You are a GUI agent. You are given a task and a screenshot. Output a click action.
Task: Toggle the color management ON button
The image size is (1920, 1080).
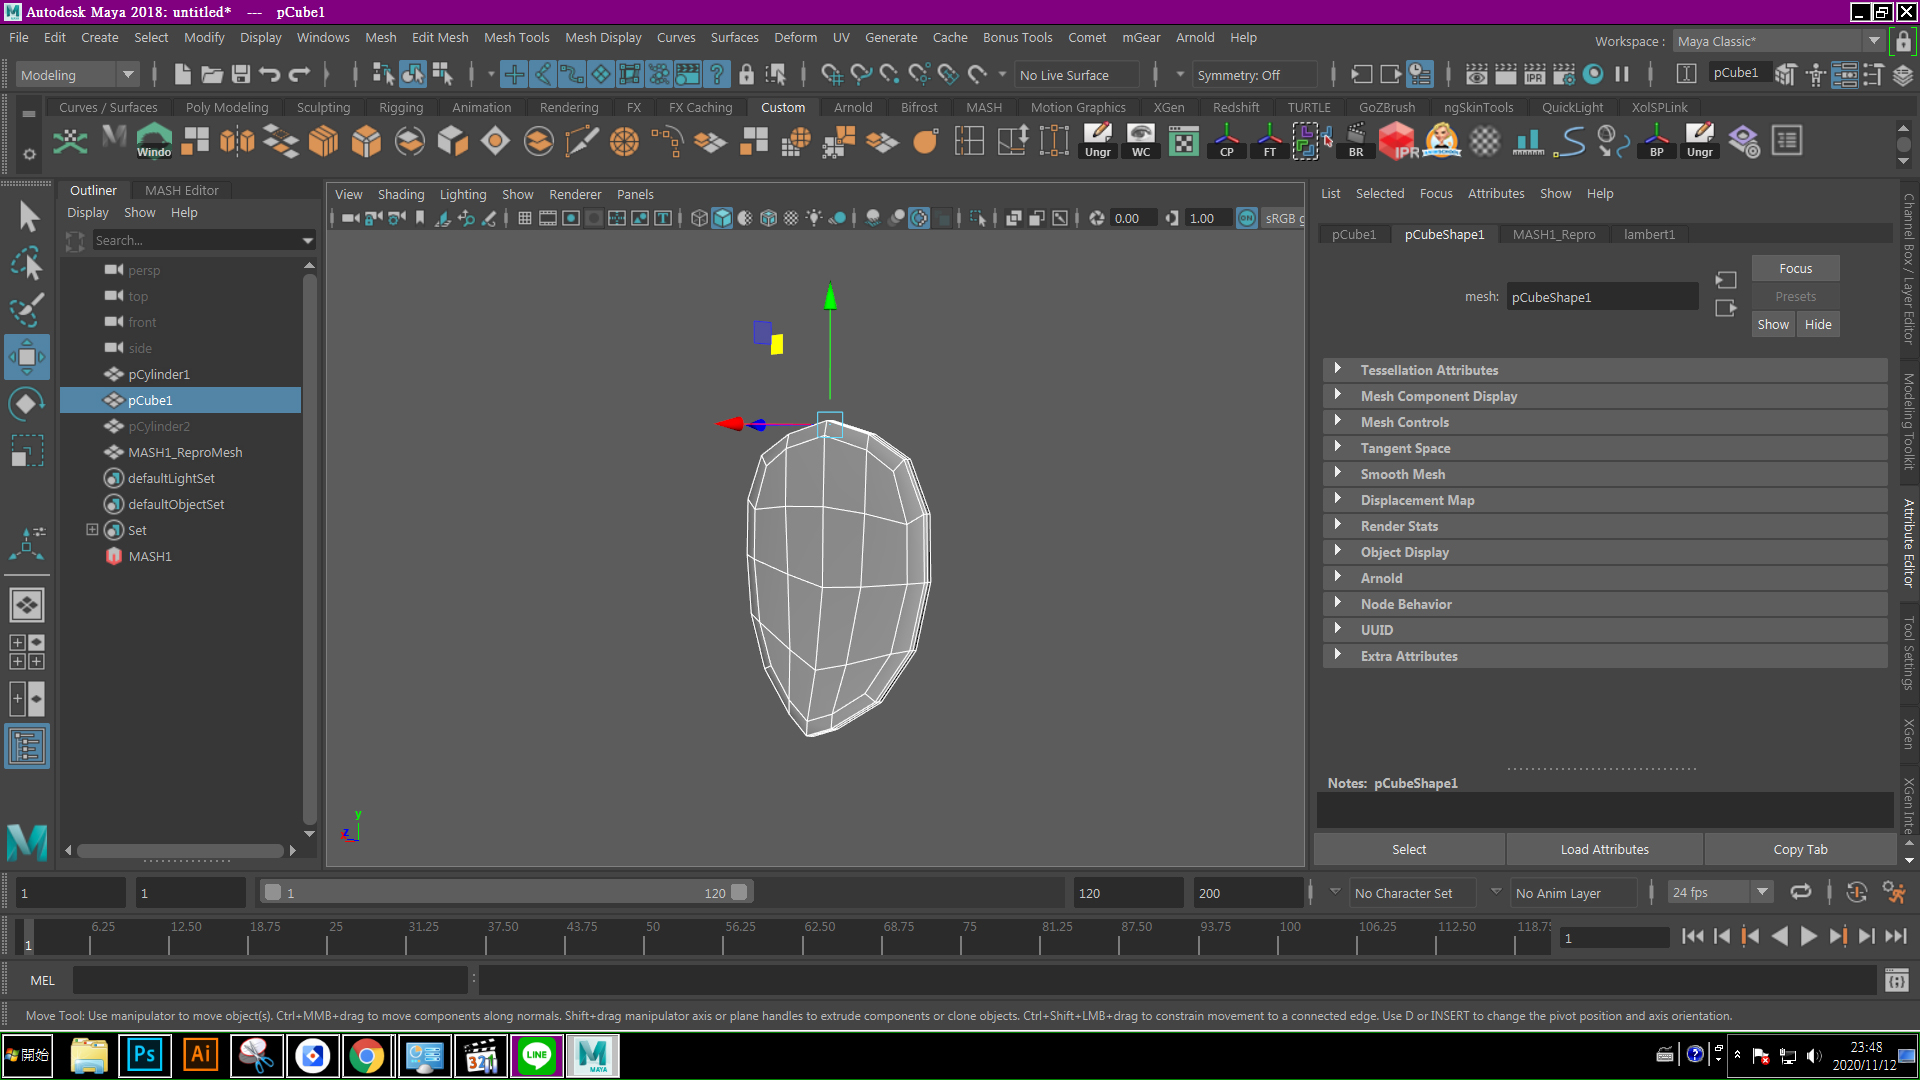tap(1246, 218)
